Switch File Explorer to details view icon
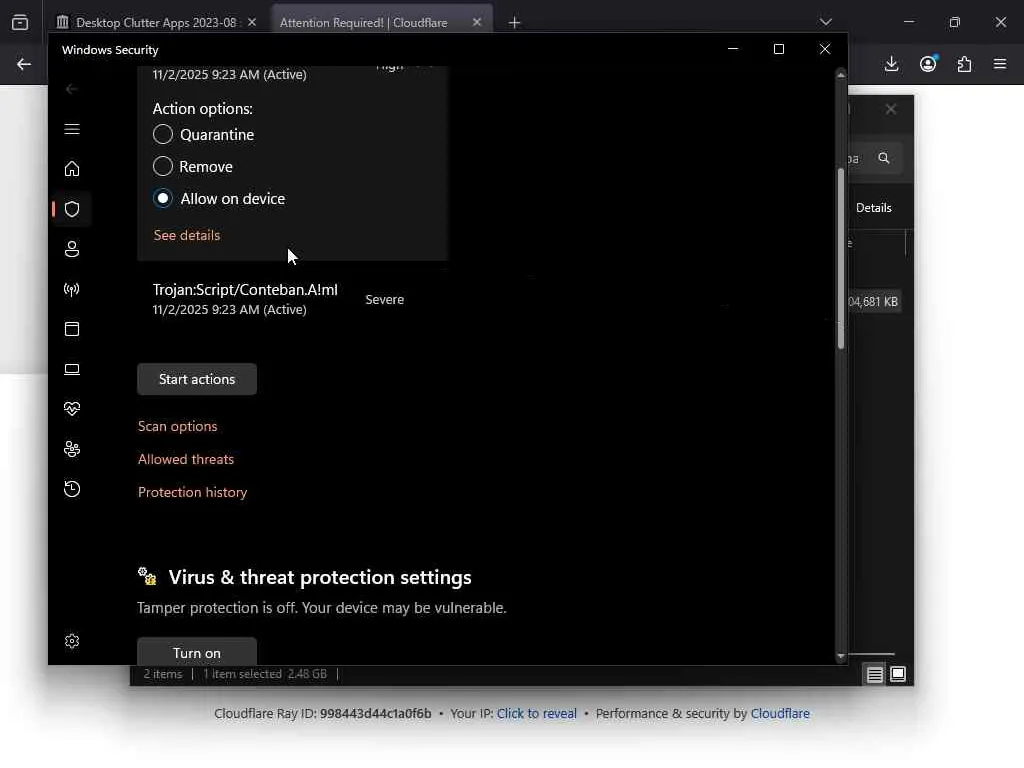The width and height of the screenshot is (1024, 768). tap(874, 674)
